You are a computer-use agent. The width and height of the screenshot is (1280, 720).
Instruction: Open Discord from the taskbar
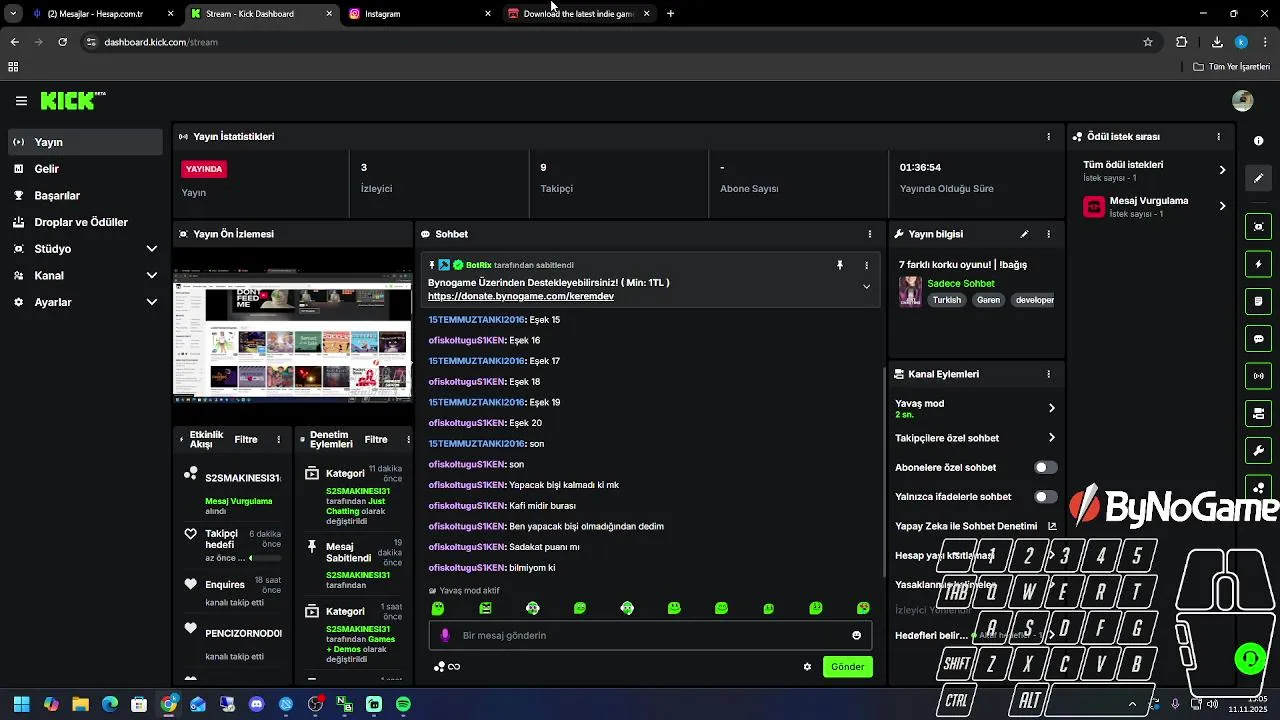click(x=257, y=704)
